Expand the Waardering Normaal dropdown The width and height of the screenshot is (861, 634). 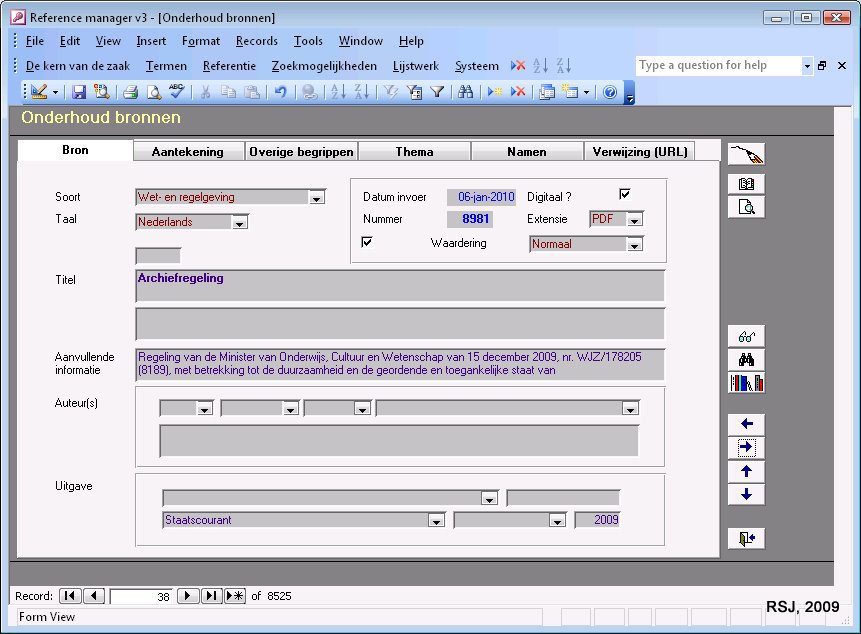(x=635, y=244)
